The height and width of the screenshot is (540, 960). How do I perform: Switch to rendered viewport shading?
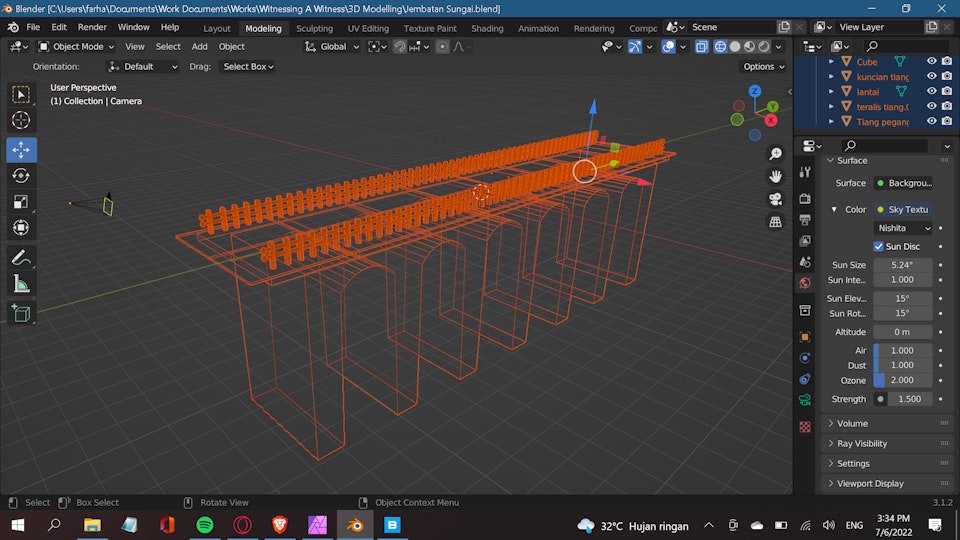click(x=764, y=47)
